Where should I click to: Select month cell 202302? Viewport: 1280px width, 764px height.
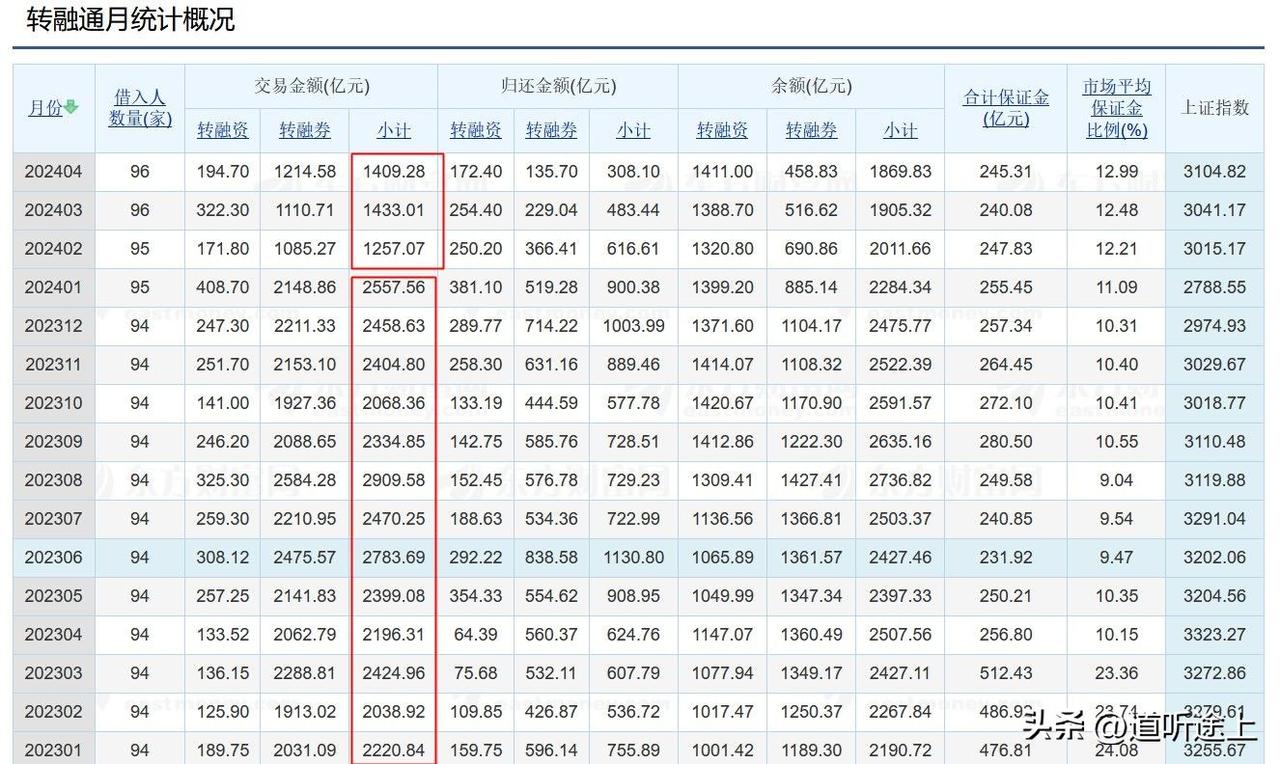click(x=54, y=712)
